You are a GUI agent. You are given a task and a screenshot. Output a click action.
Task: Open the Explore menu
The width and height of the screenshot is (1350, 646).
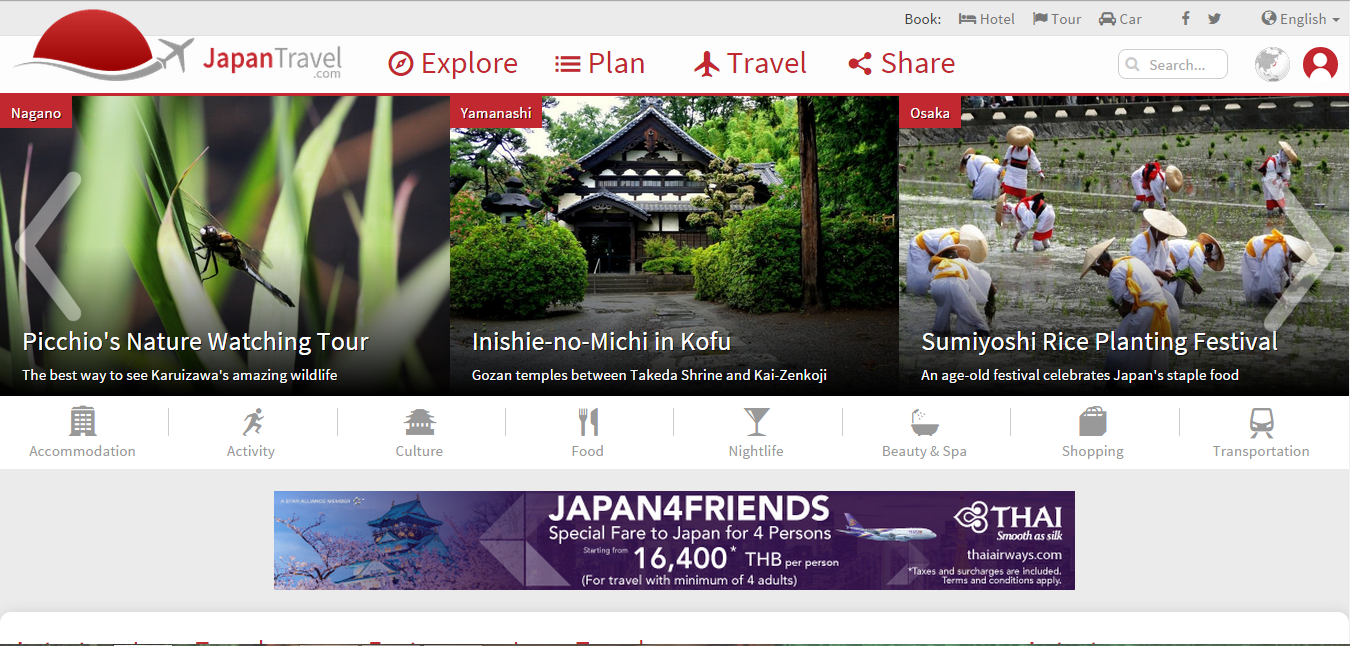[453, 64]
